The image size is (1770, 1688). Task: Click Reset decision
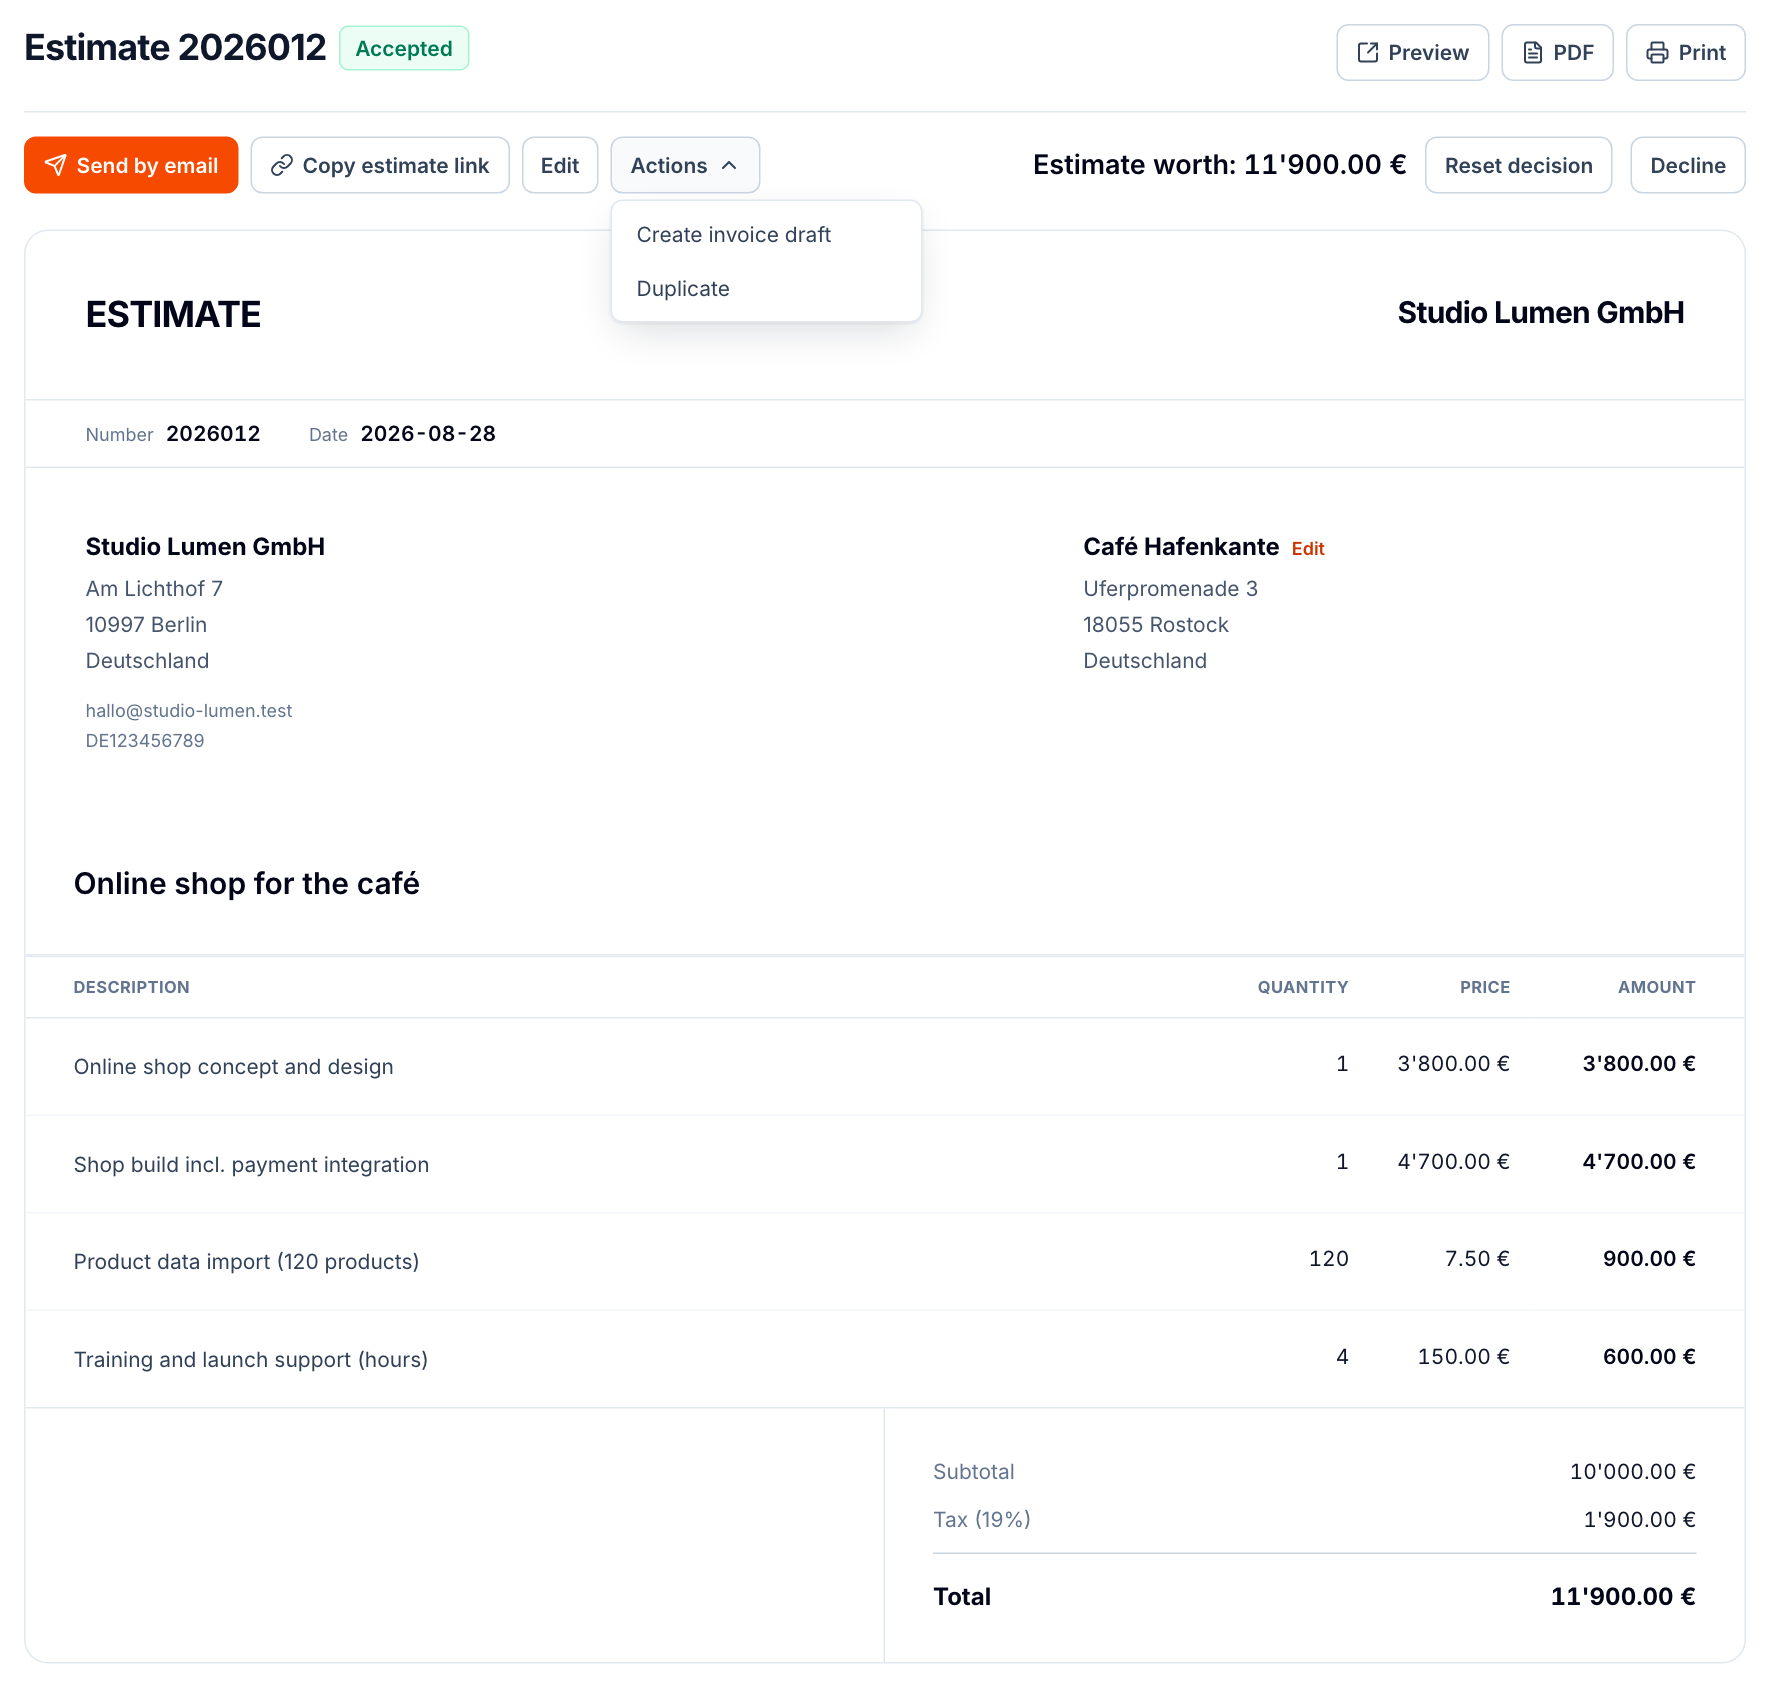1518,165
